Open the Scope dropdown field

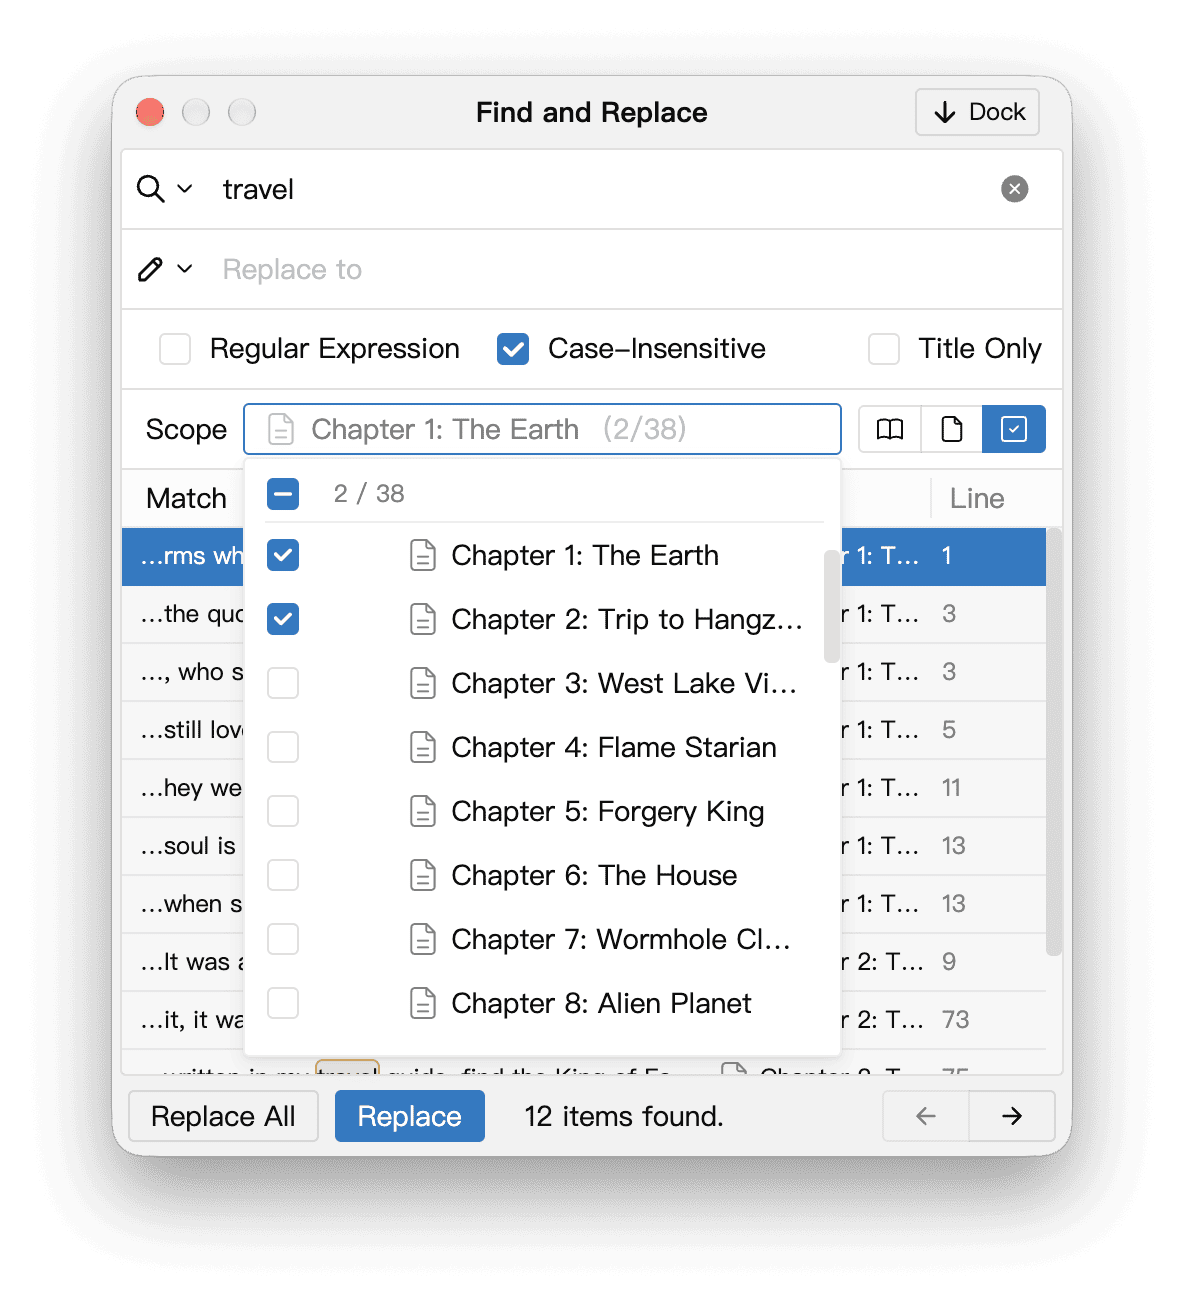point(543,429)
